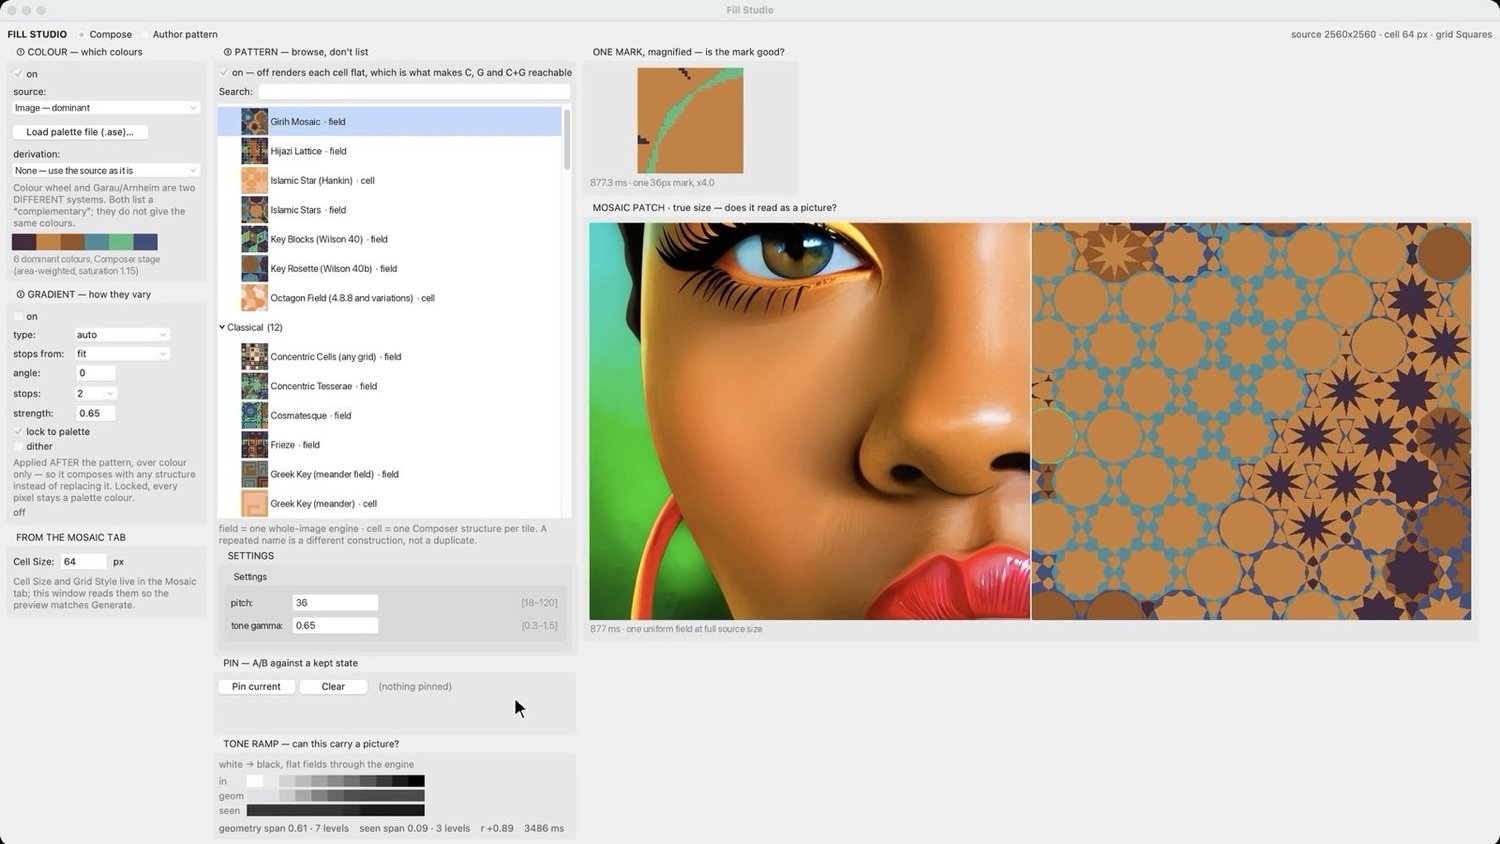This screenshot has height=844, width=1500.
Task: Click the rendered pattern half of mosaic patch
Action: click(x=1251, y=421)
